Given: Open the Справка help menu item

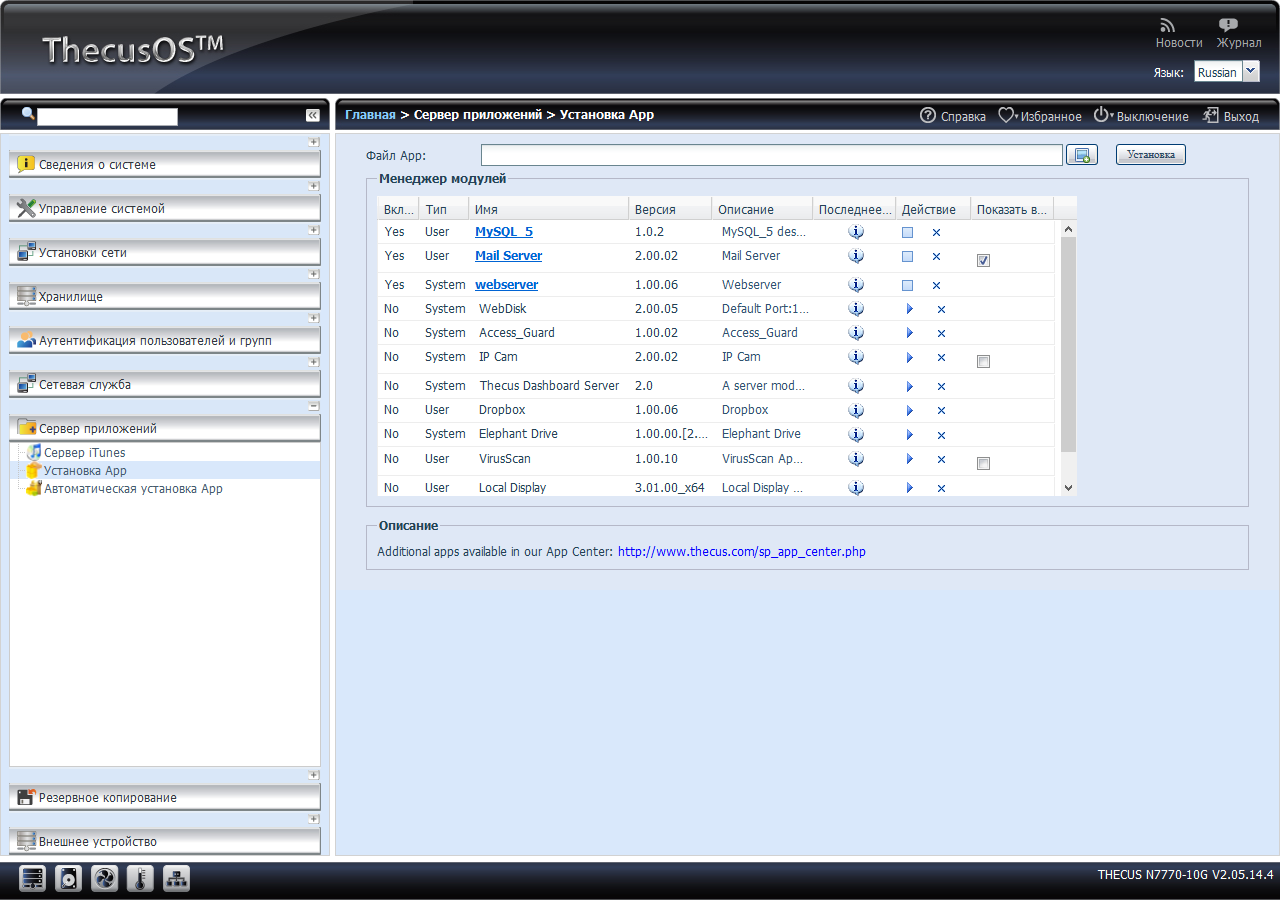Looking at the screenshot, I should pyautogui.click(x=953, y=116).
